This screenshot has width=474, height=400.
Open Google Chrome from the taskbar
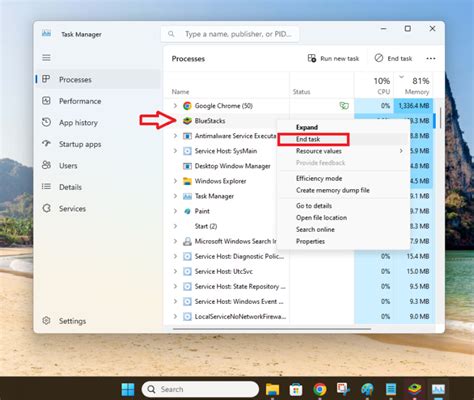[x=320, y=389]
